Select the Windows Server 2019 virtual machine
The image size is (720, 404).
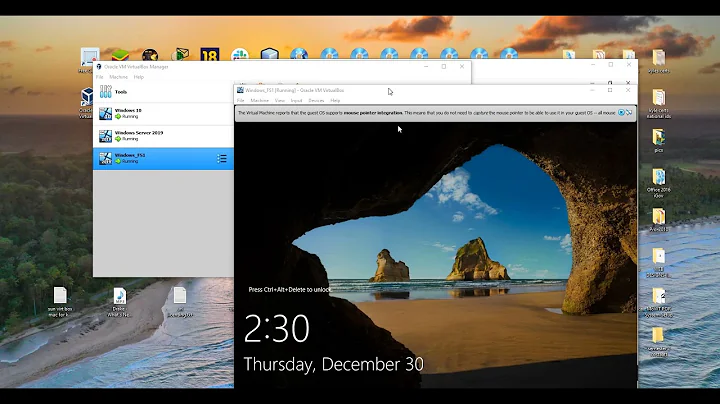163,136
